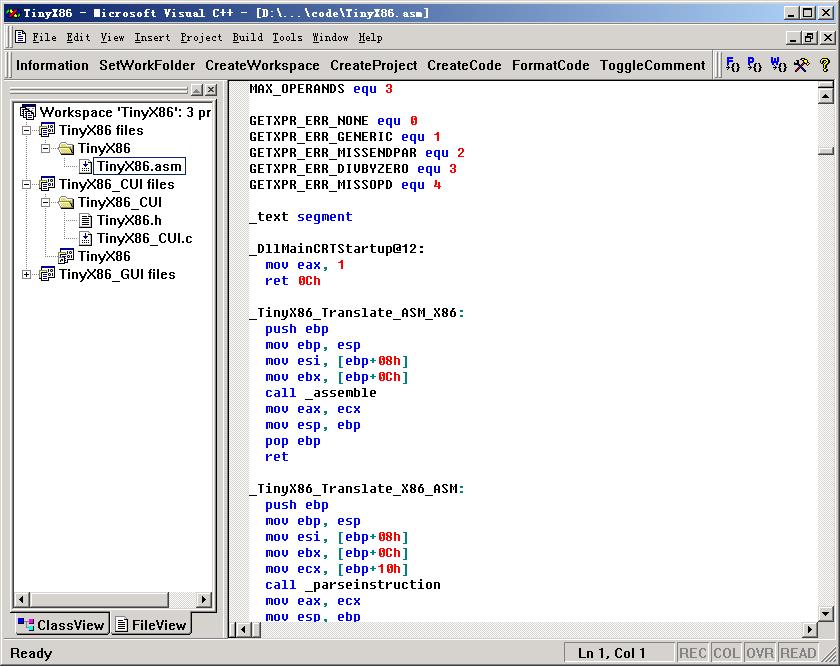This screenshot has width=840, height=666.
Task: Collapse the TinyX86_CUI files project node
Action: (x=26, y=184)
